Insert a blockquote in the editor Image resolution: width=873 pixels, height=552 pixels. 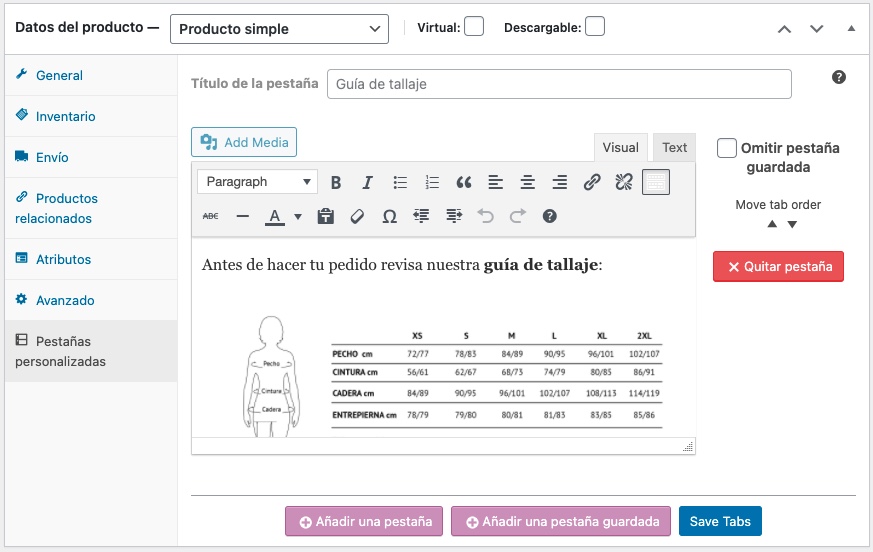[463, 182]
